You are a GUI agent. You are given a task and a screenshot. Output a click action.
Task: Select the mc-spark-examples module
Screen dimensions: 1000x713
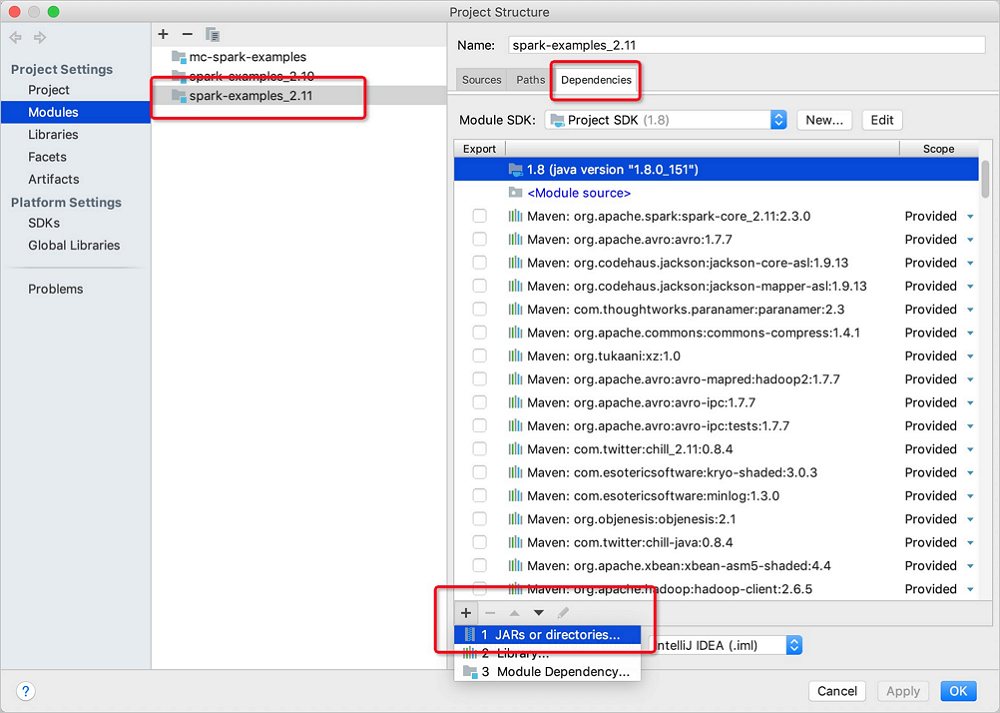pyautogui.click(x=247, y=57)
